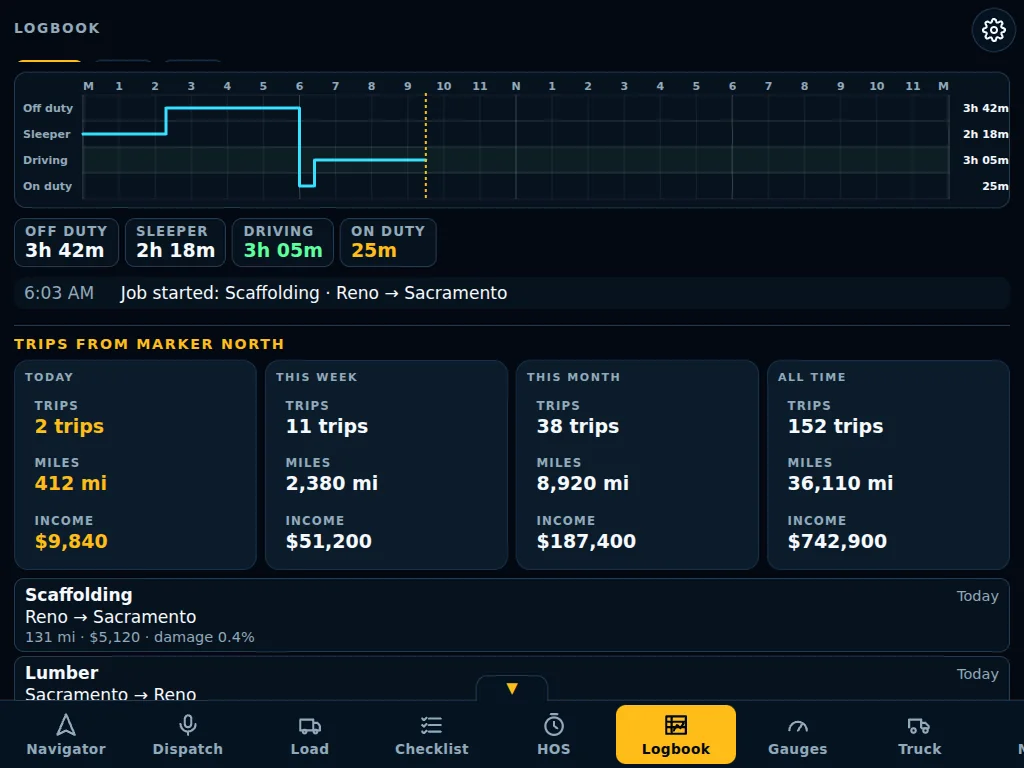Select the Logbook tab

click(x=675, y=734)
